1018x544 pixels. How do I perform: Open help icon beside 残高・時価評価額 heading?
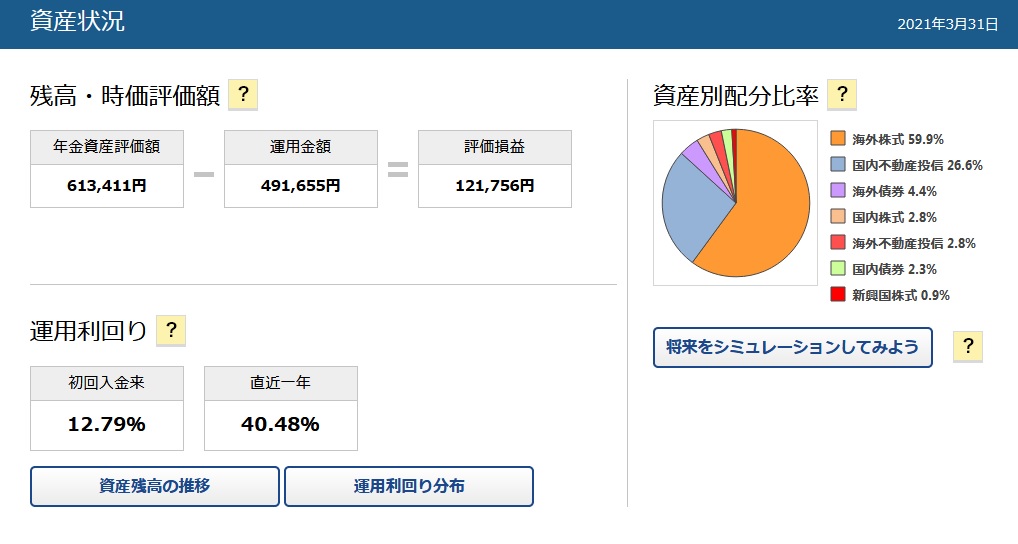(243, 95)
